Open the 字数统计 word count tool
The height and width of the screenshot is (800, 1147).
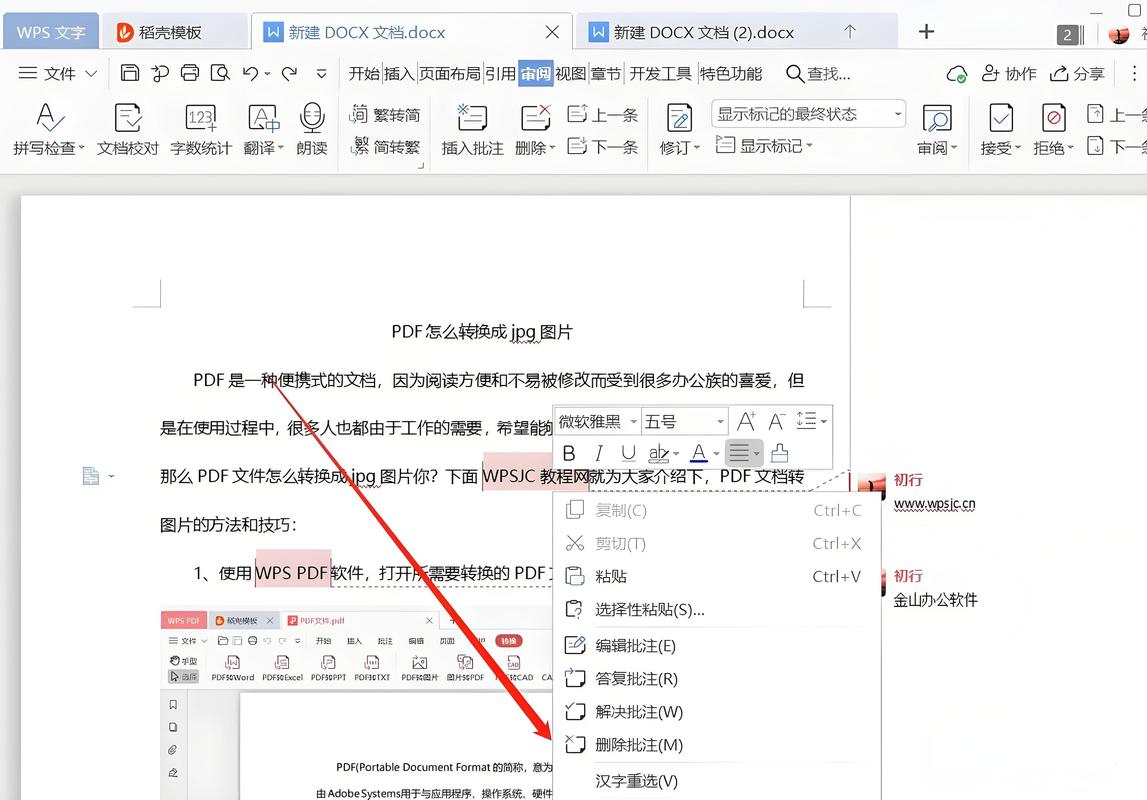pyautogui.click(x=200, y=129)
